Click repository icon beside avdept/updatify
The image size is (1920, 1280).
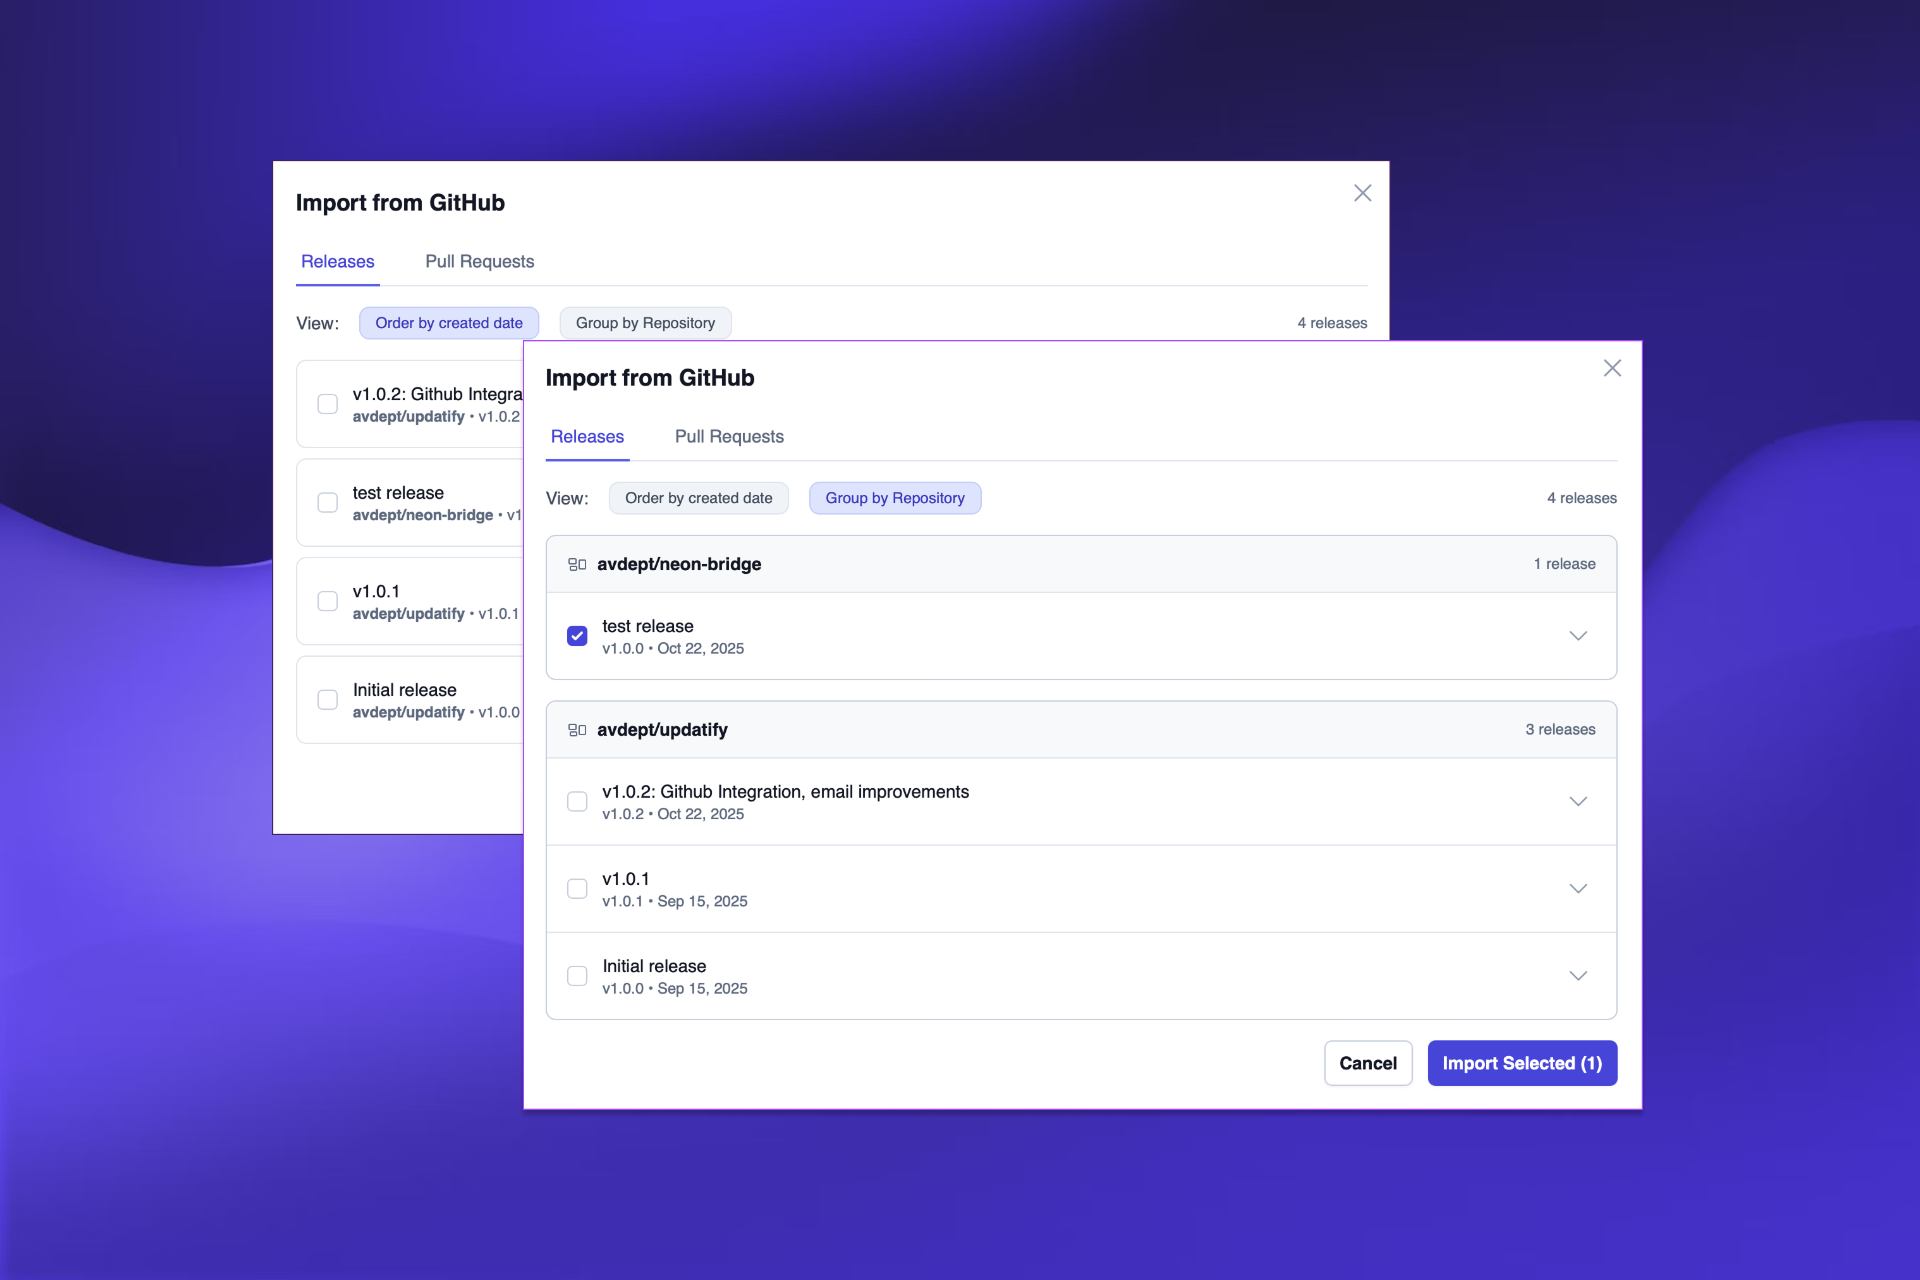(577, 730)
